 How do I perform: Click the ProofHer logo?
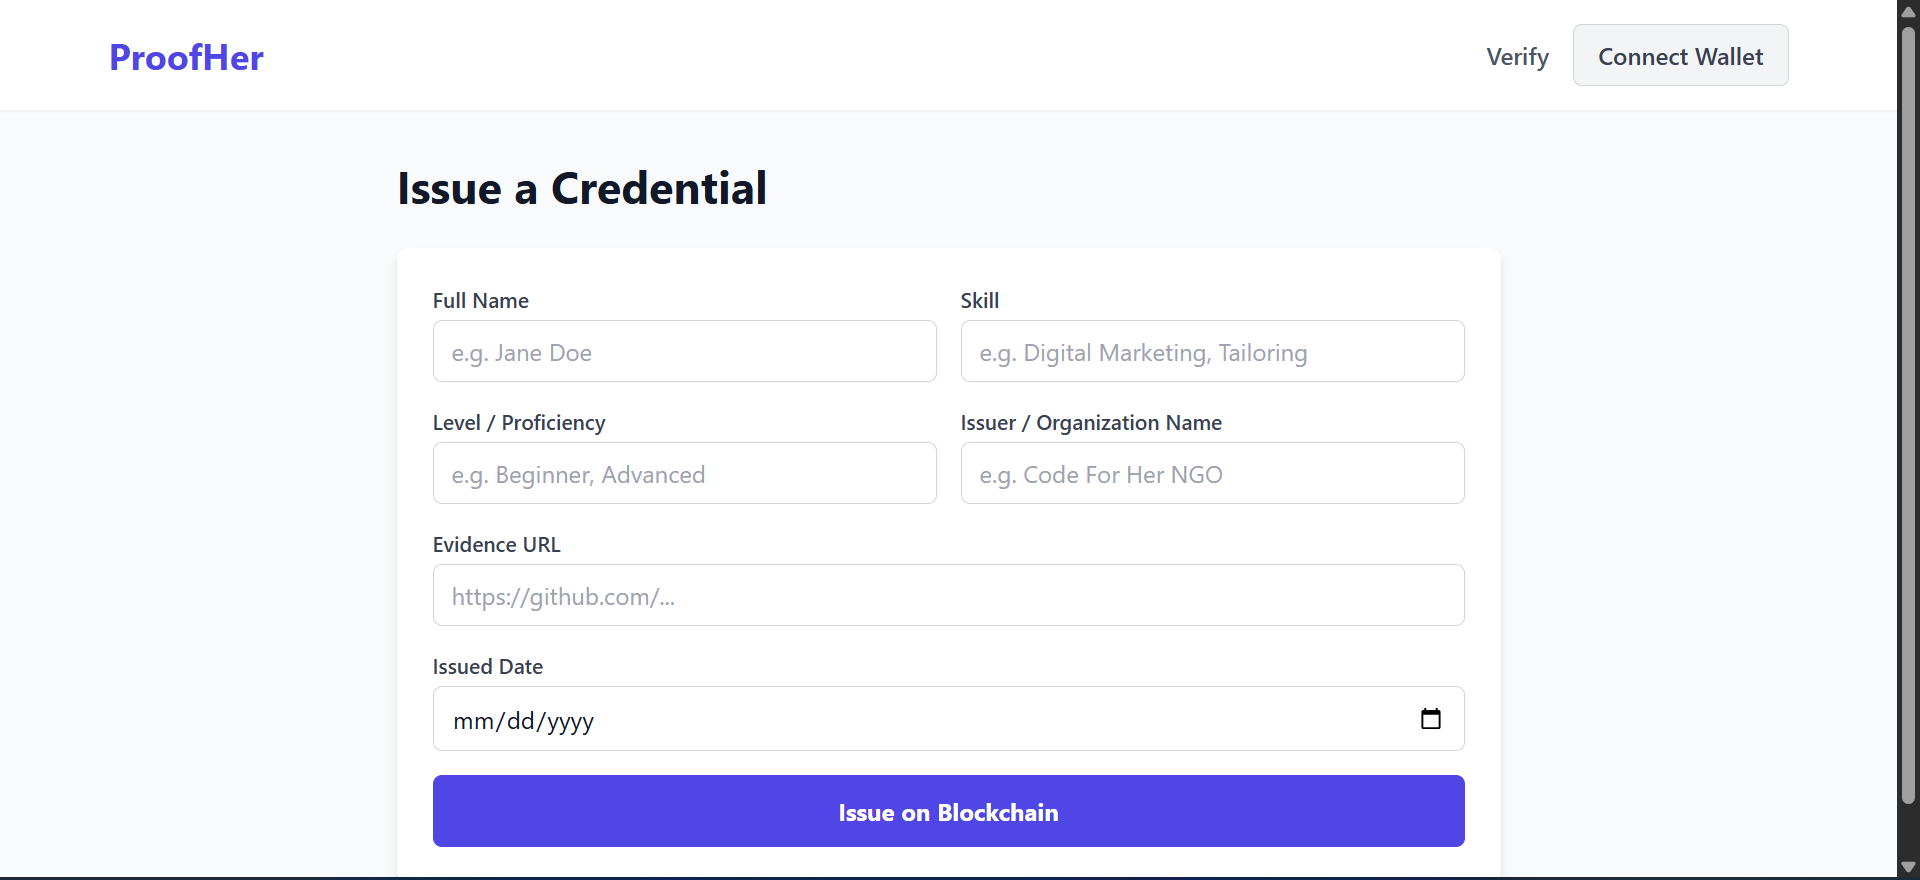[x=186, y=58]
